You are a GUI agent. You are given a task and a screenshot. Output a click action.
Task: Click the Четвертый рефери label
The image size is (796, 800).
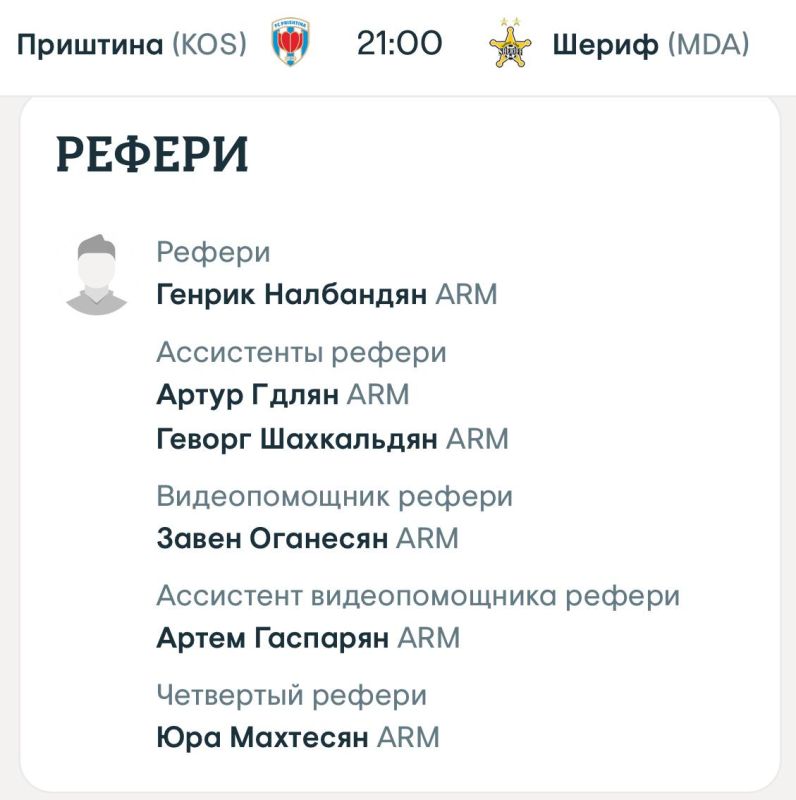(x=291, y=695)
